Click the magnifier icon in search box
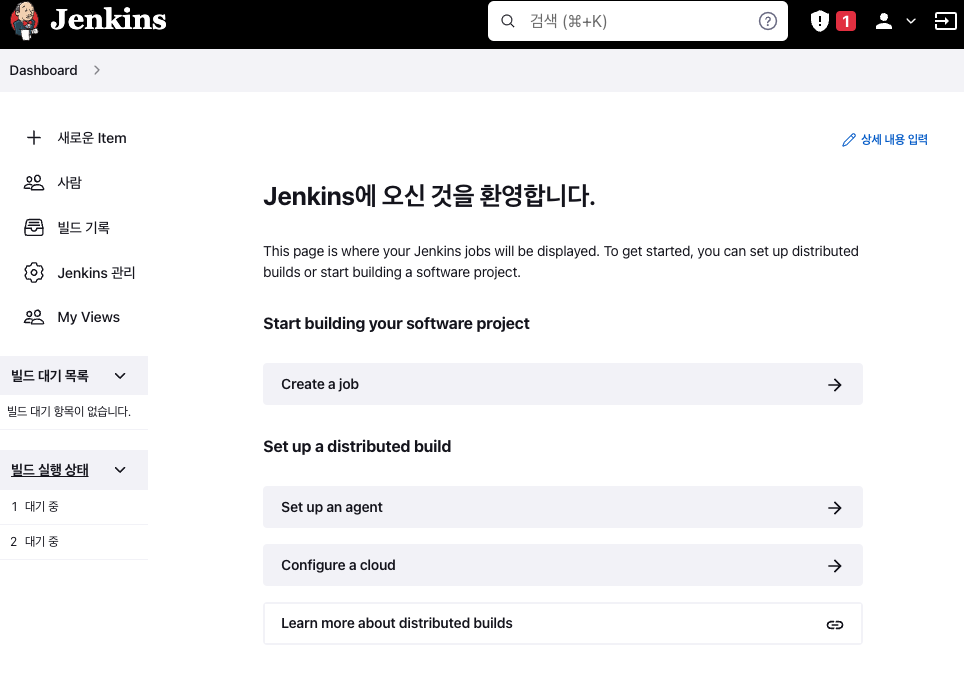This screenshot has height=683, width=964. click(508, 22)
